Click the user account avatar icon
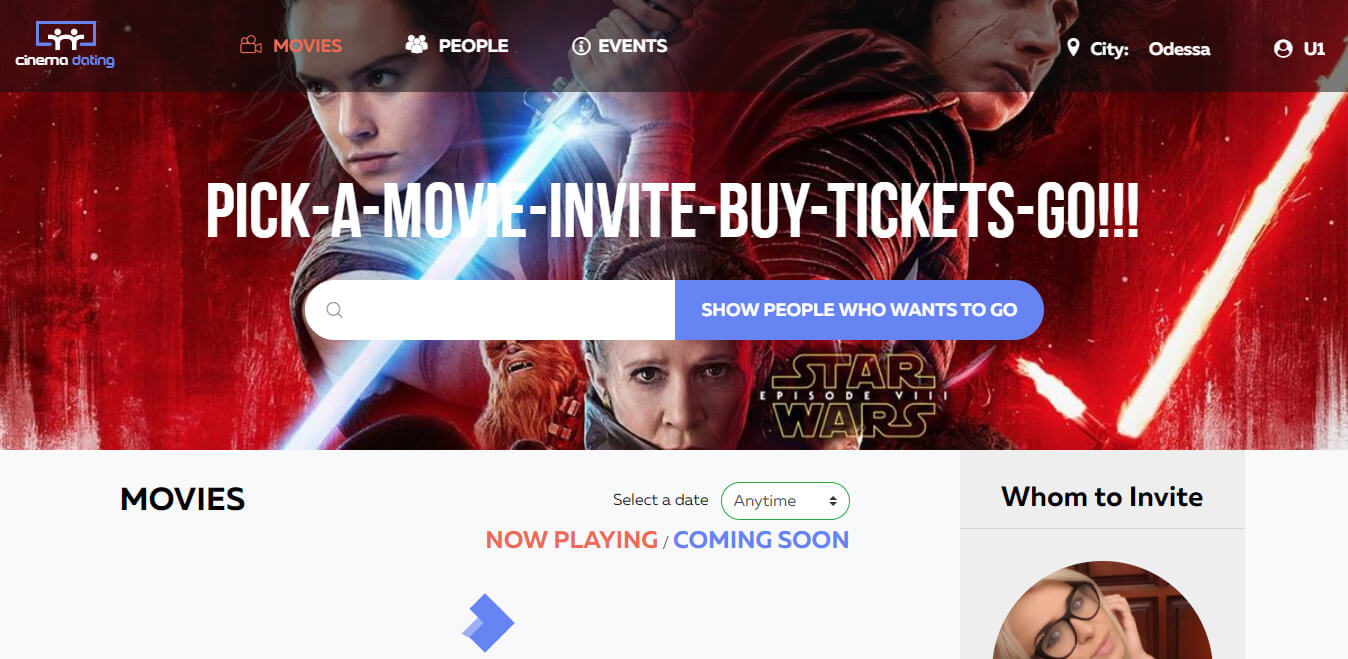1348x659 pixels. (x=1283, y=48)
